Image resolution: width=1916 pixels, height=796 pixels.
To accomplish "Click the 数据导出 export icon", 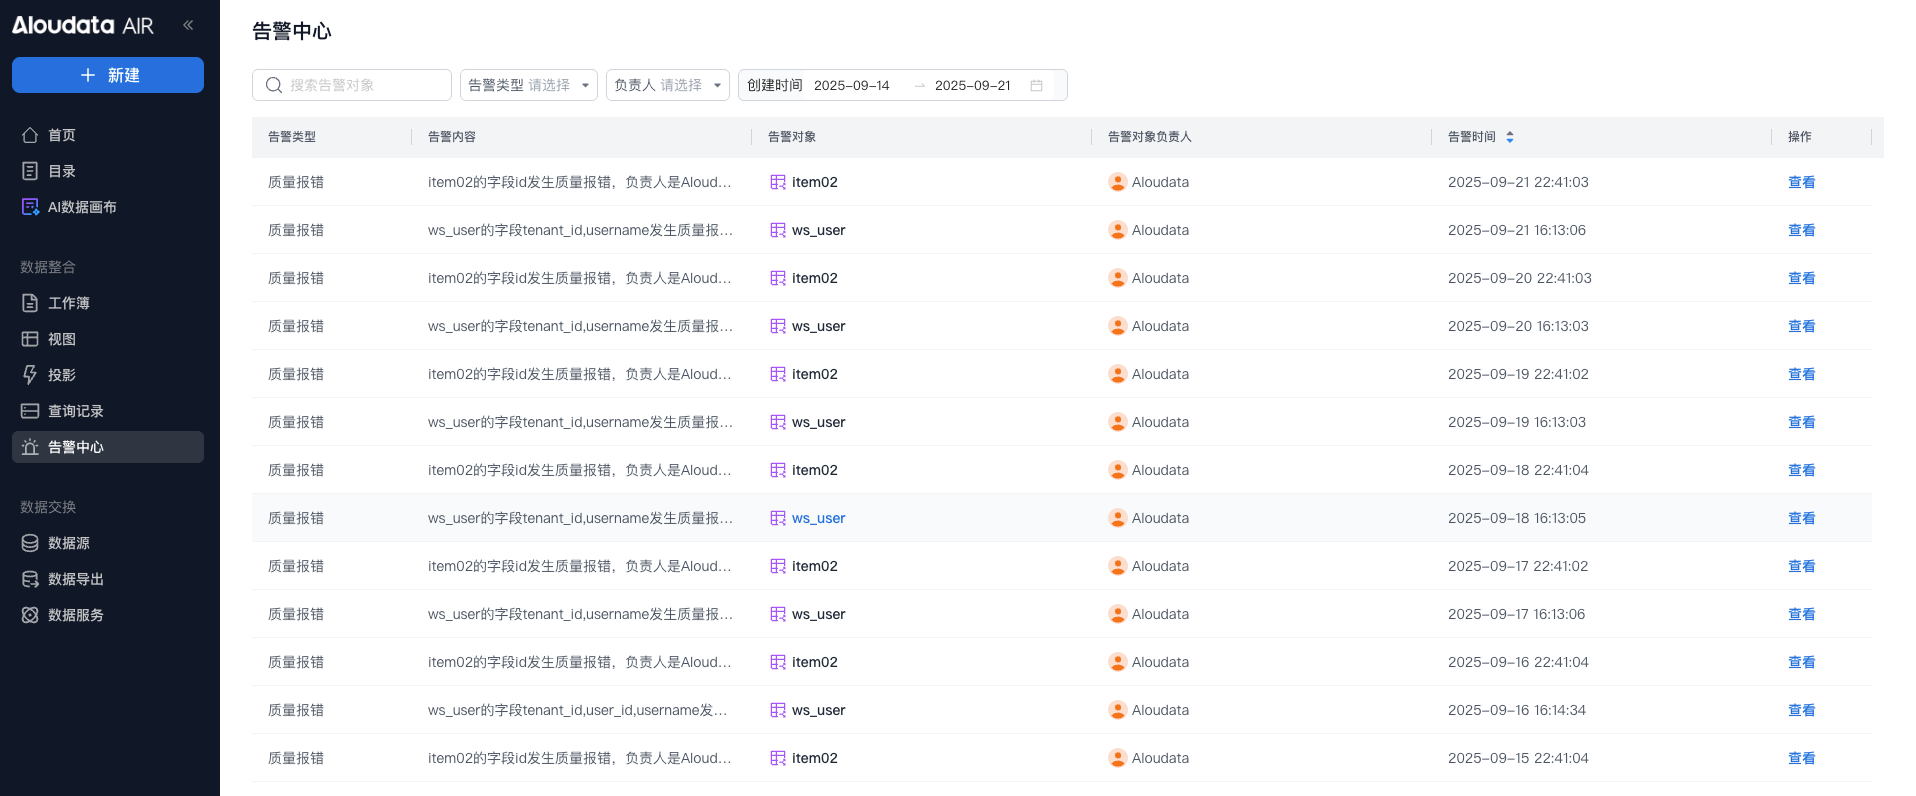I will [x=30, y=579].
